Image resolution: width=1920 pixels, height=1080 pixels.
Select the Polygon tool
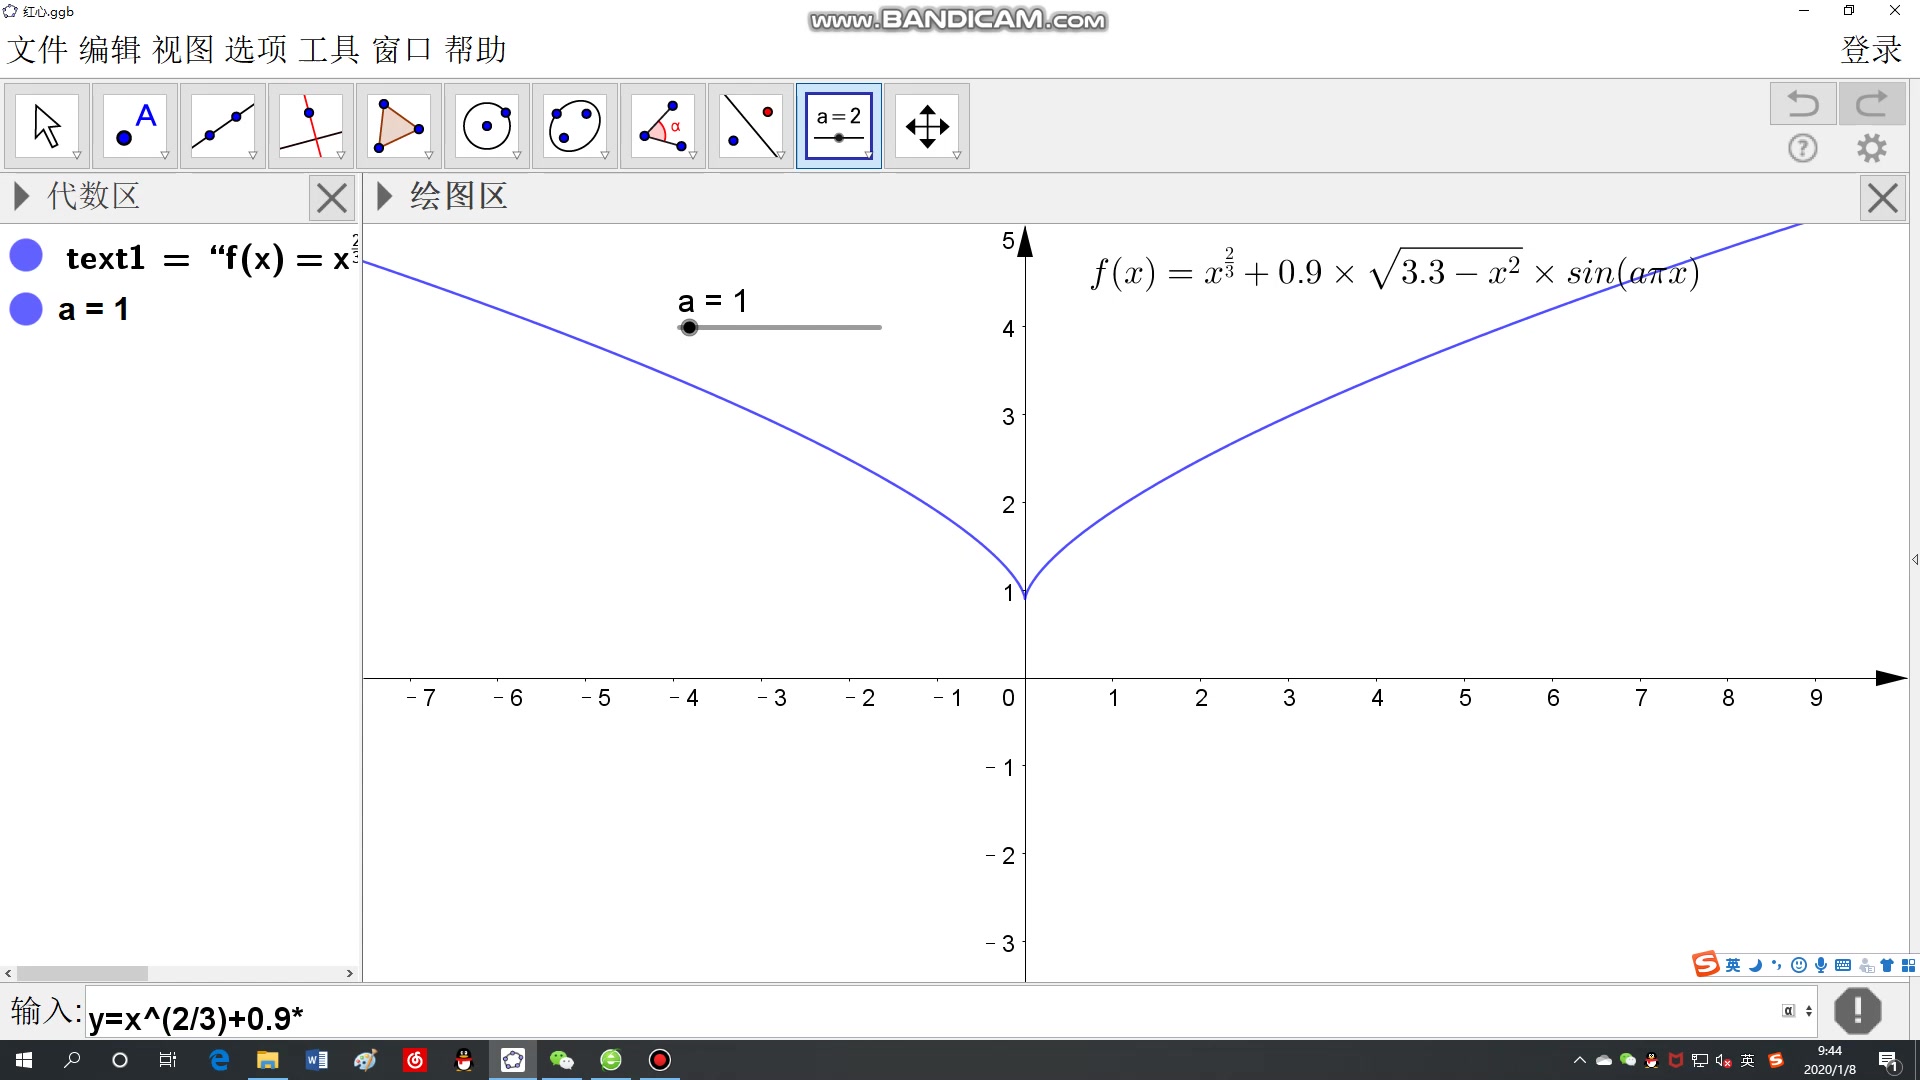click(x=398, y=126)
